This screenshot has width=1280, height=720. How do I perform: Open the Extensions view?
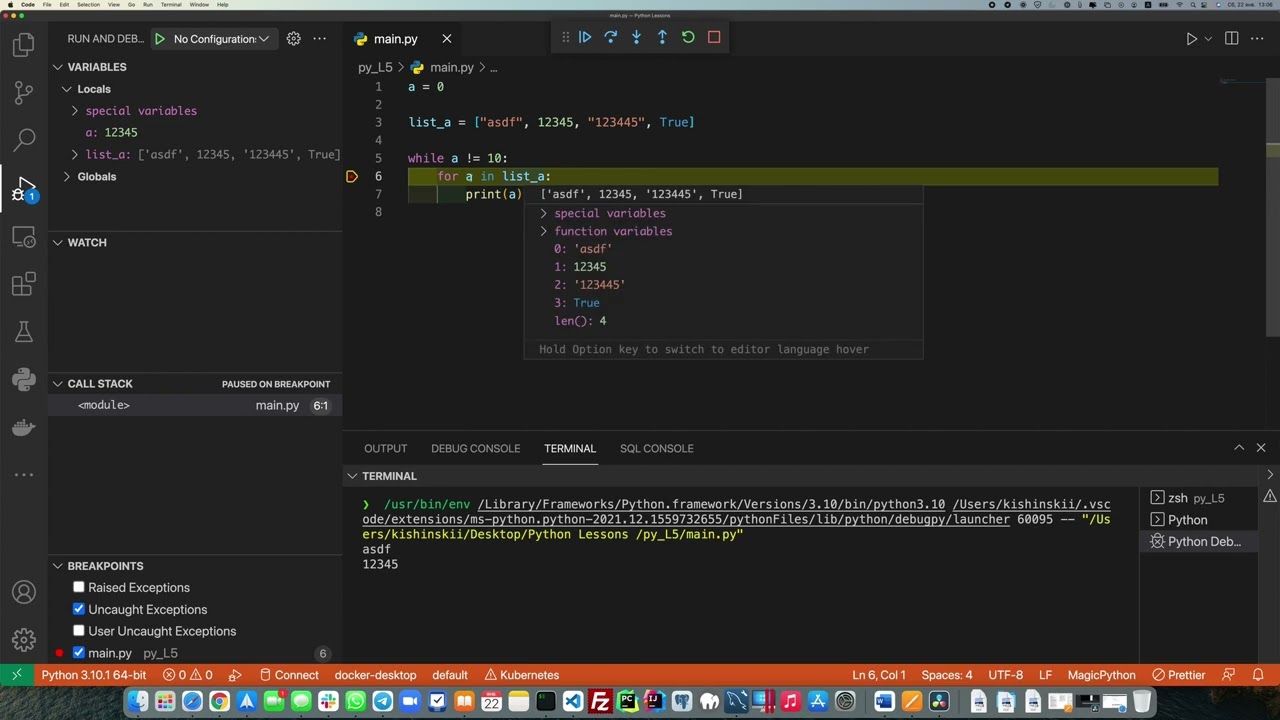(24, 285)
